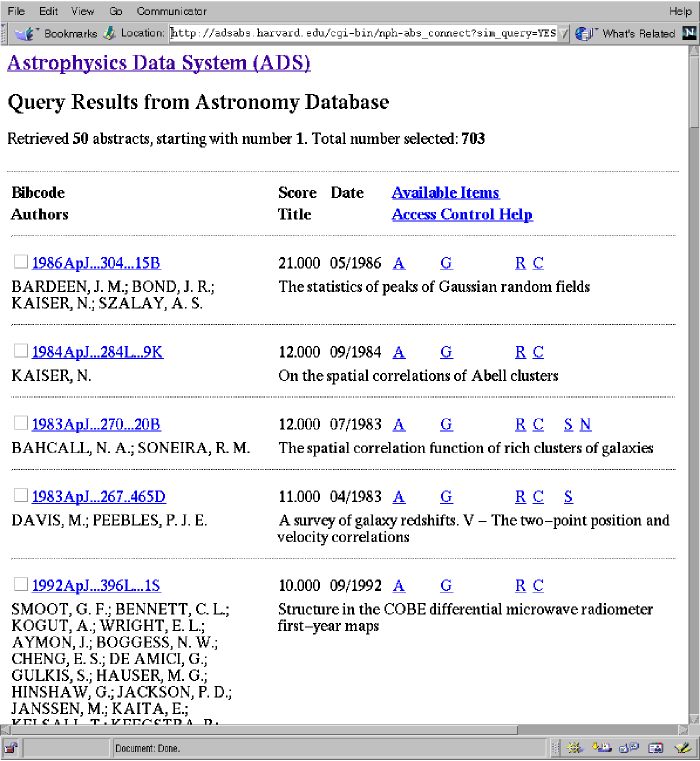The height and width of the screenshot is (761, 700).
Task: Check the box for 1983ApJ...270...20B
Action: [x=20, y=423]
